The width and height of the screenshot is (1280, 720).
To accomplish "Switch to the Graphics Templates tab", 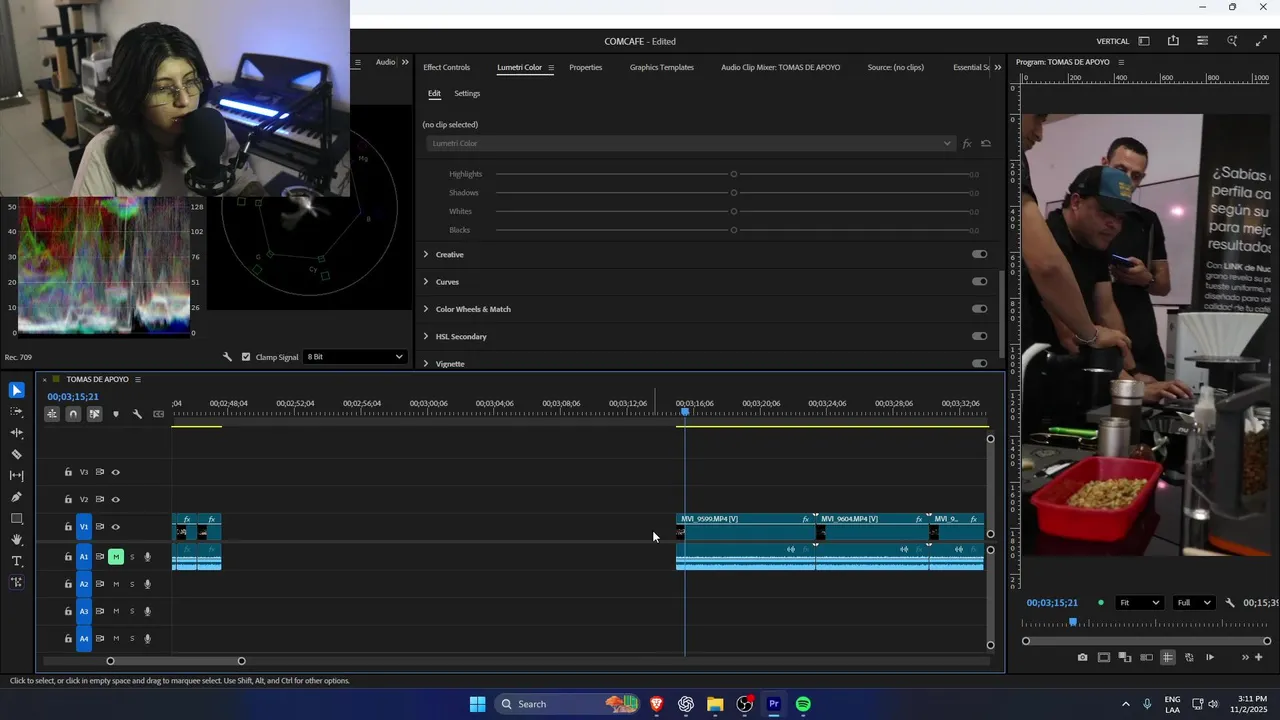I will click(x=661, y=67).
